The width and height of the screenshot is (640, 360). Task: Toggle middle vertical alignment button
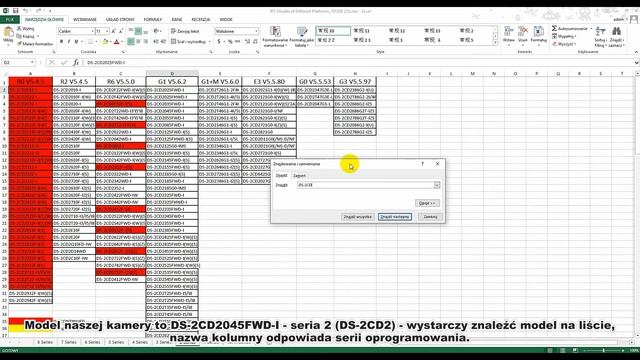(x=138, y=31)
